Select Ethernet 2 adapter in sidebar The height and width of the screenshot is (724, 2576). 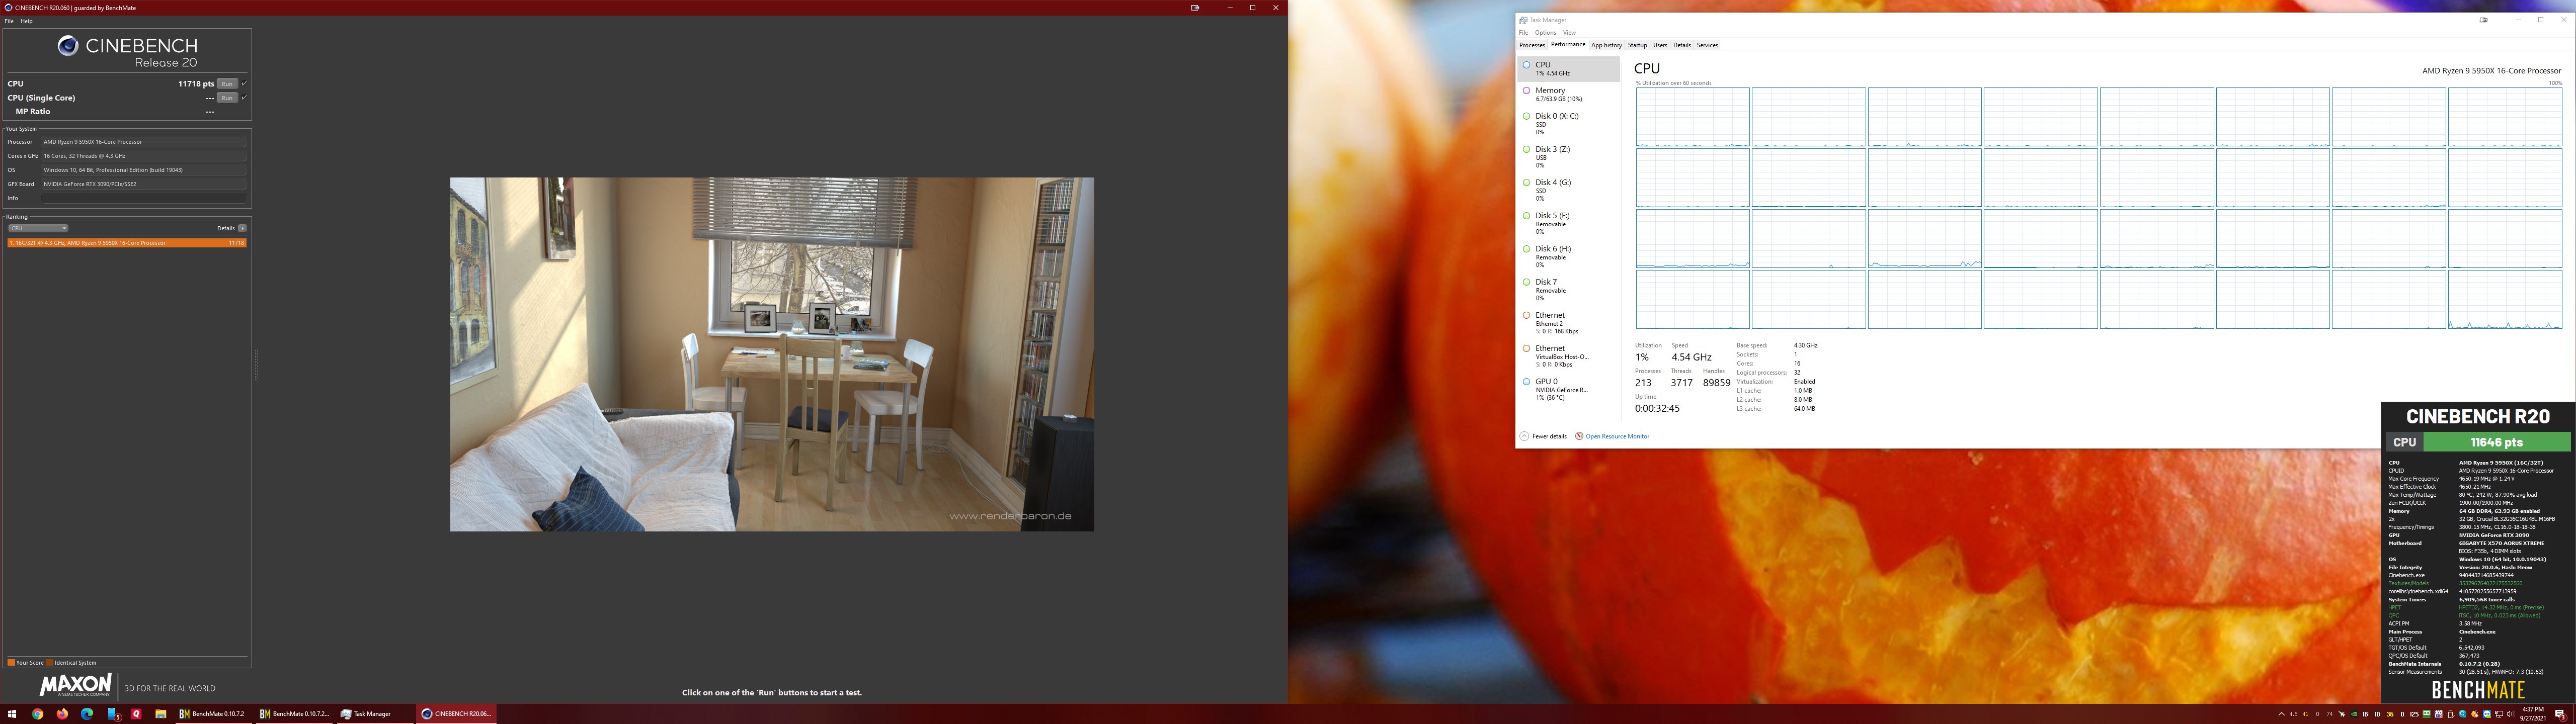coord(1568,322)
